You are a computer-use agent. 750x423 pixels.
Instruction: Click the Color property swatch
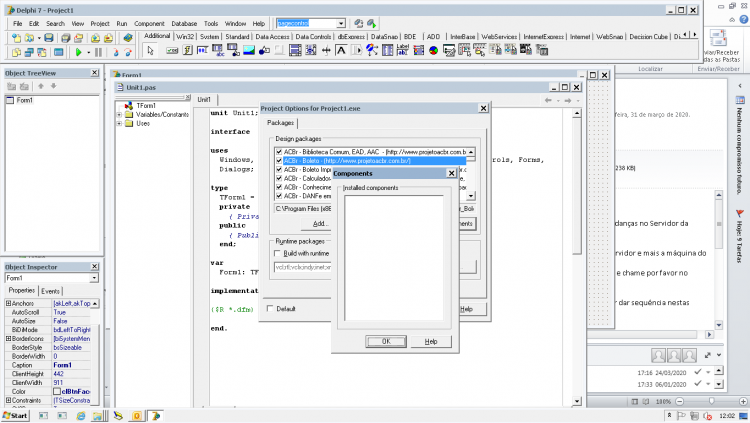[57, 392]
